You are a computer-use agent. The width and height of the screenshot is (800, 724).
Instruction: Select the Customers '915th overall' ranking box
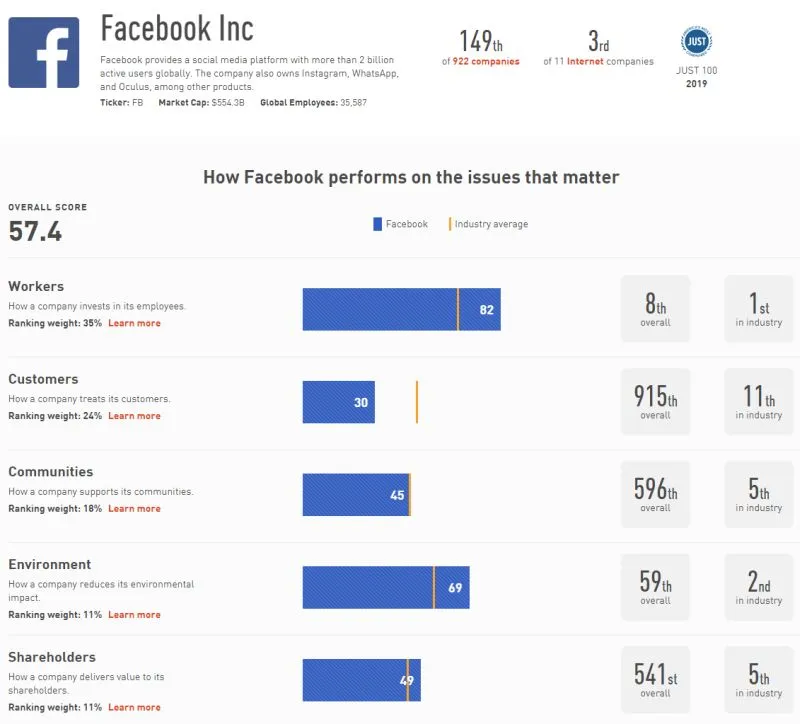[655, 402]
